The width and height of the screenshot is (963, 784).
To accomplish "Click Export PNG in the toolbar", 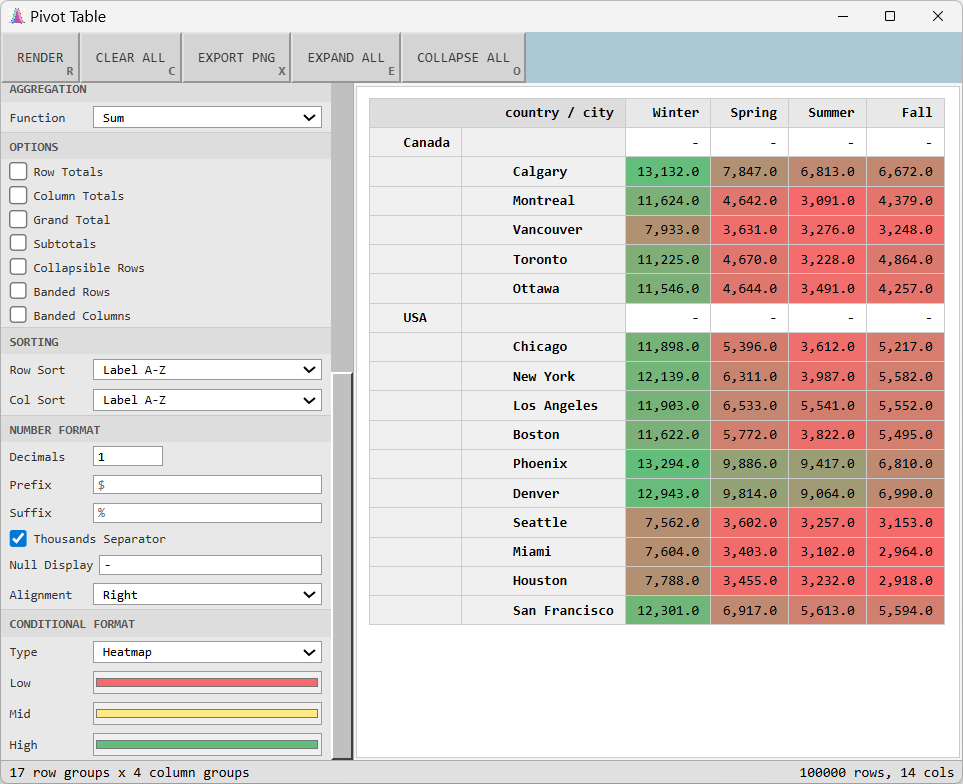I will [236, 58].
